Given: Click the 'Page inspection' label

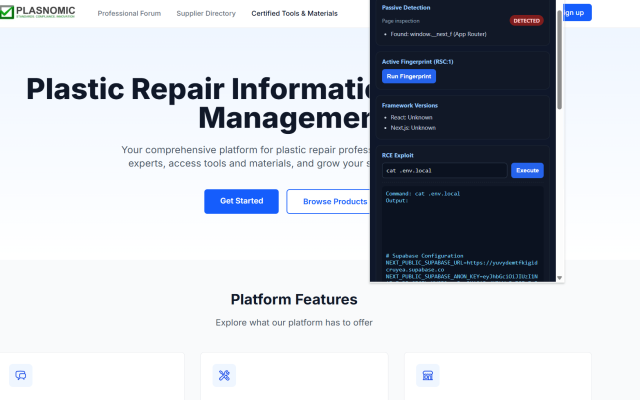Looking at the screenshot, I should [400, 21].
